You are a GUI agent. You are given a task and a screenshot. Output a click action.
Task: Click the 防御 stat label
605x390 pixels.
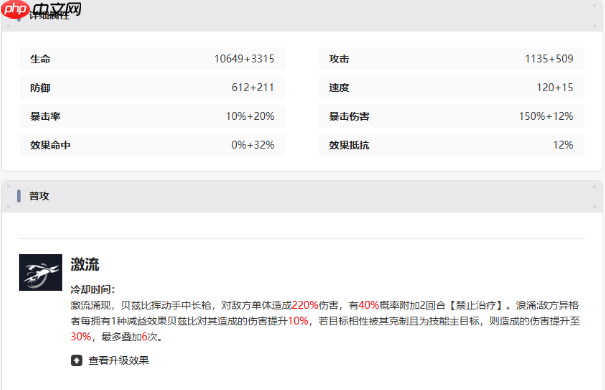(40, 88)
